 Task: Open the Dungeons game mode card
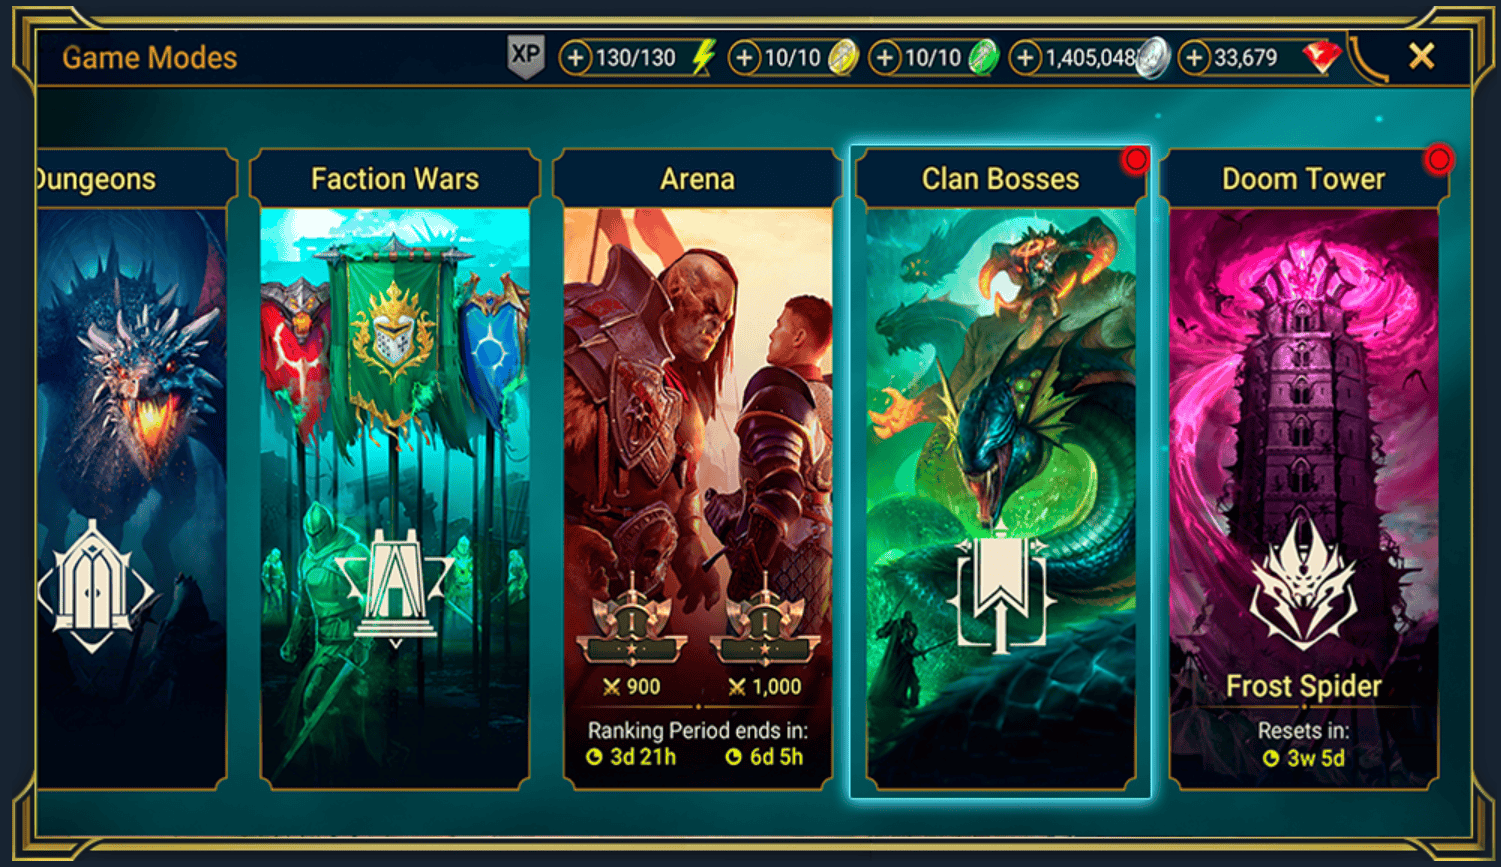coord(132,470)
